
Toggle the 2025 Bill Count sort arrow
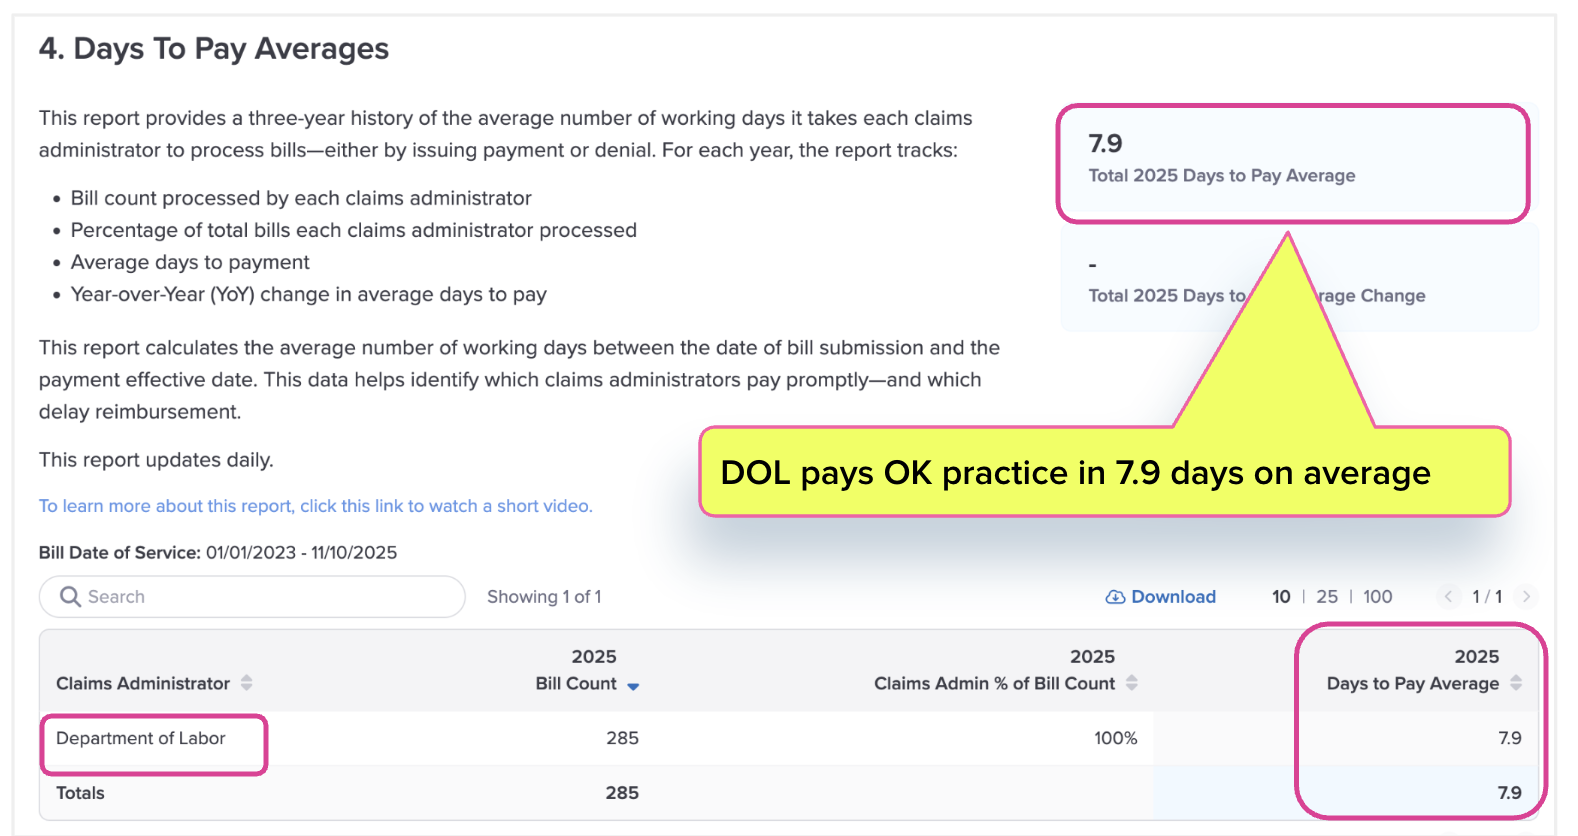(x=633, y=685)
